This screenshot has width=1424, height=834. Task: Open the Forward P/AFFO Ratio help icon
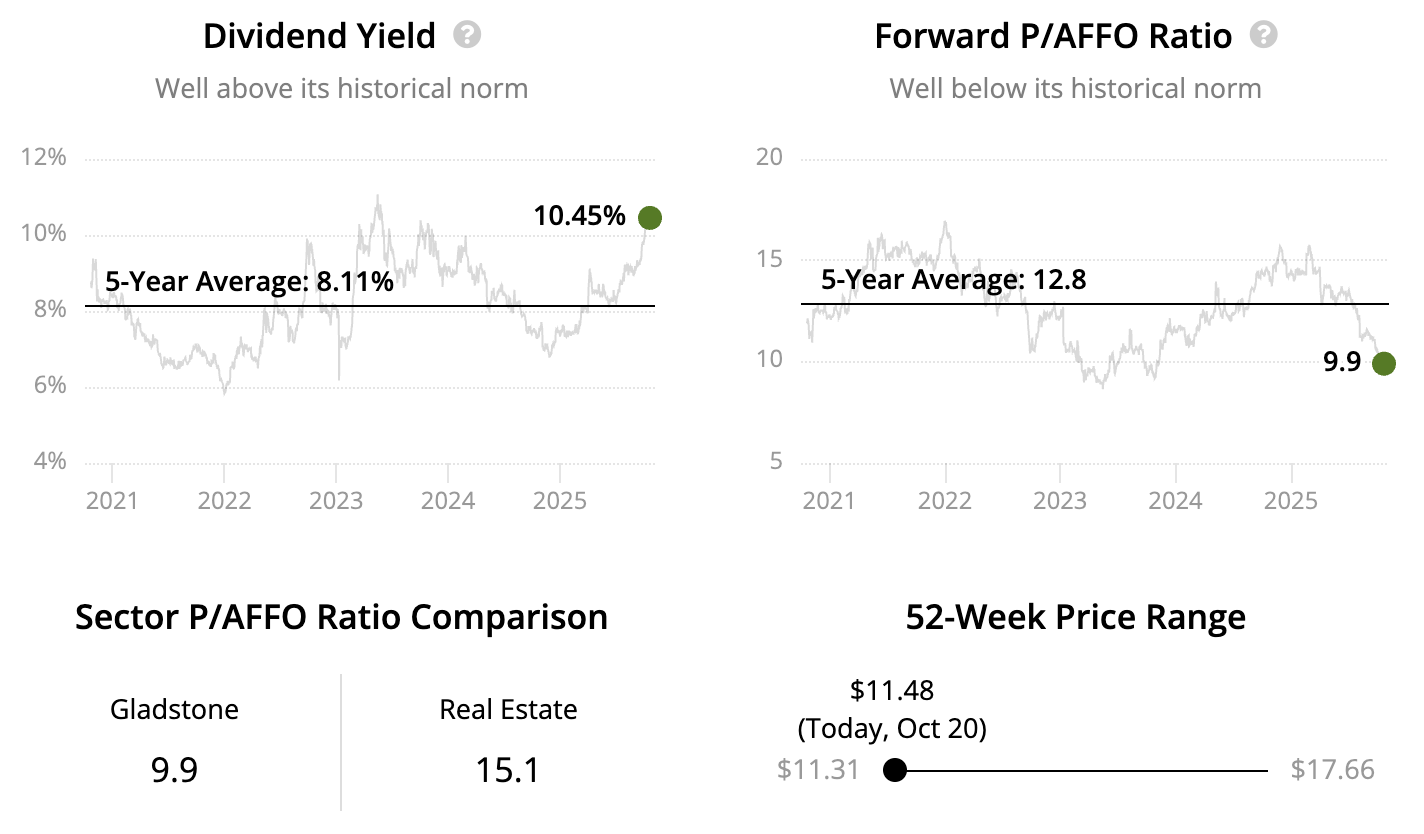click(1265, 36)
